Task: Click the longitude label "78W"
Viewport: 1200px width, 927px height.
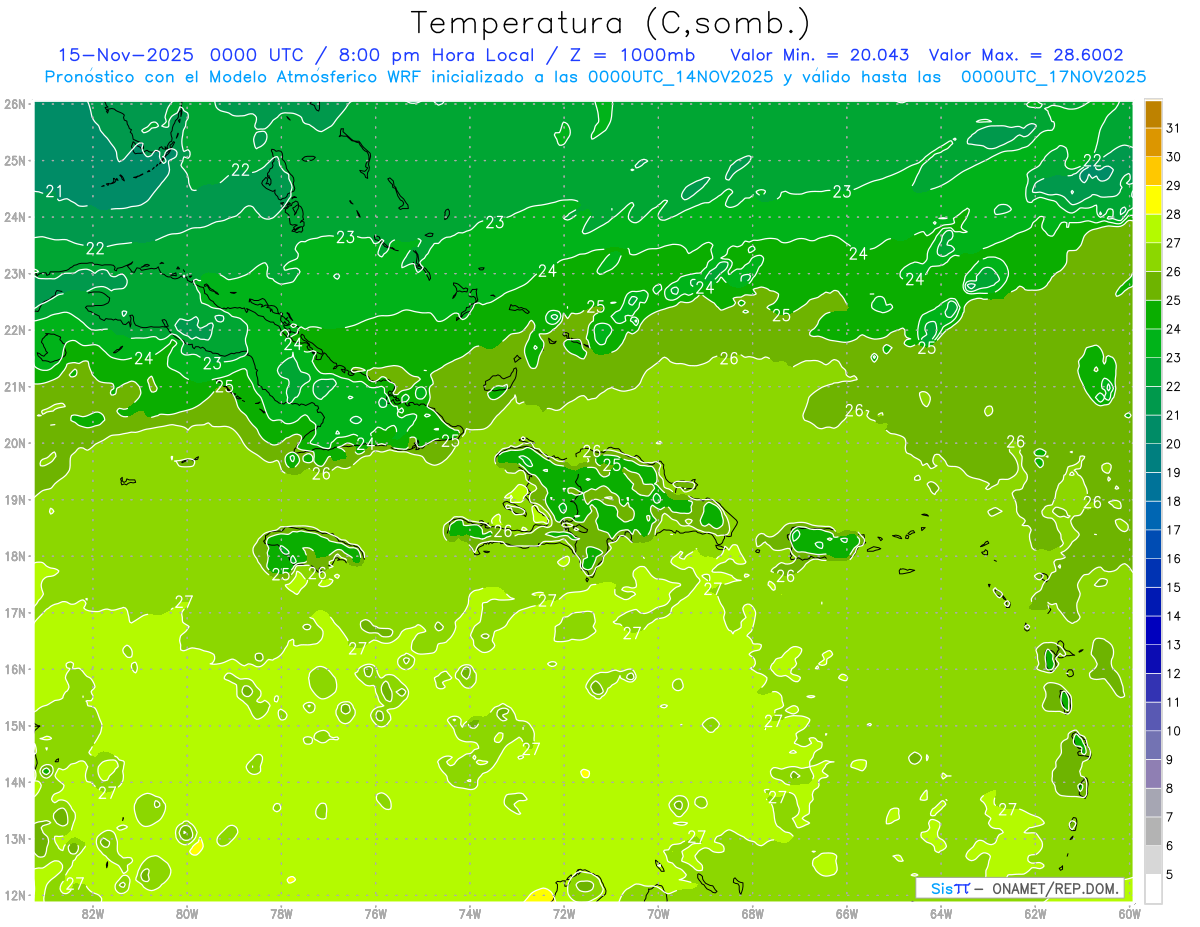Action: [281, 913]
